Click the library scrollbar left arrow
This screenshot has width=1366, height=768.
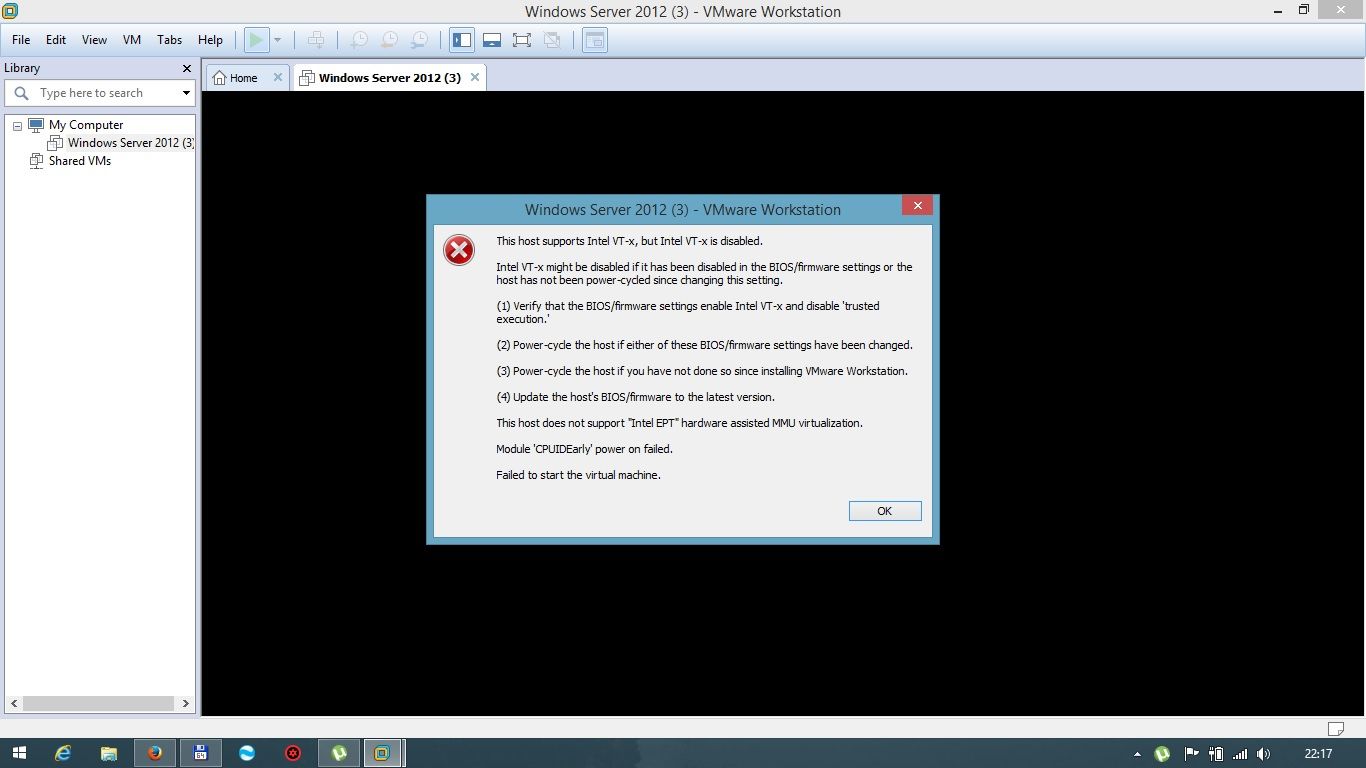point(13,704)
